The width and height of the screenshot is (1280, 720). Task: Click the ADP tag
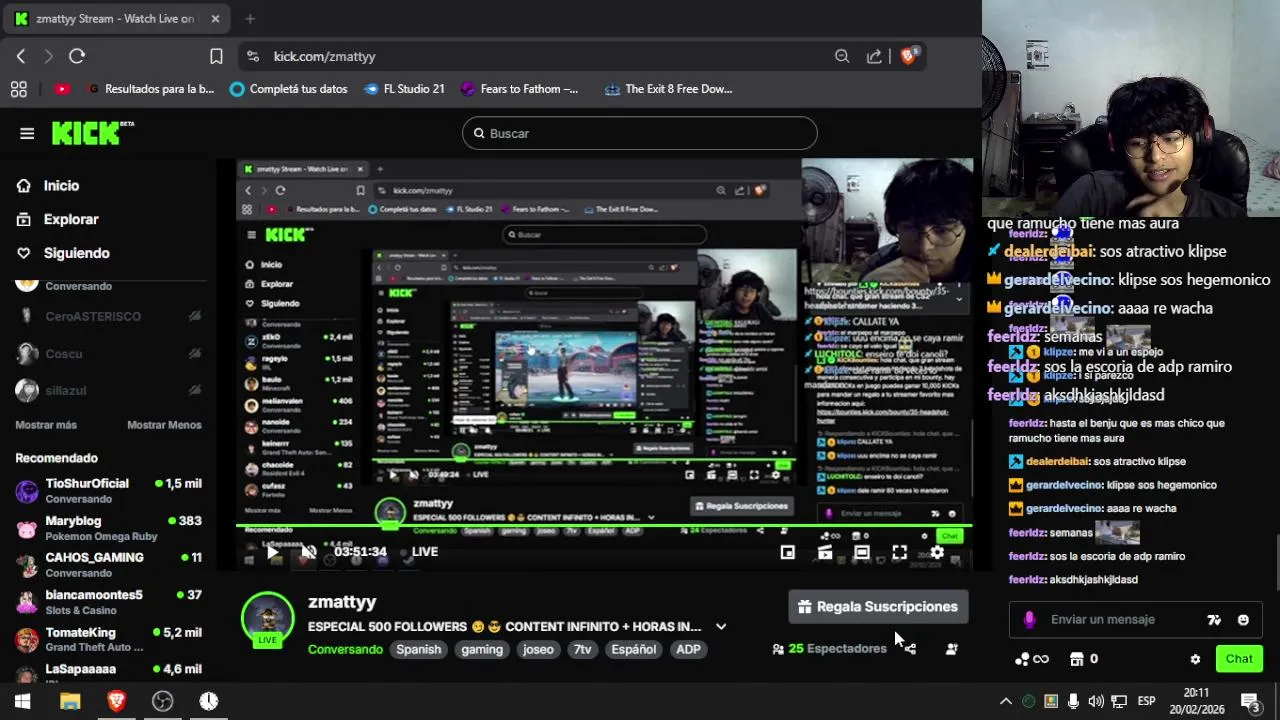tap(688, 650)
